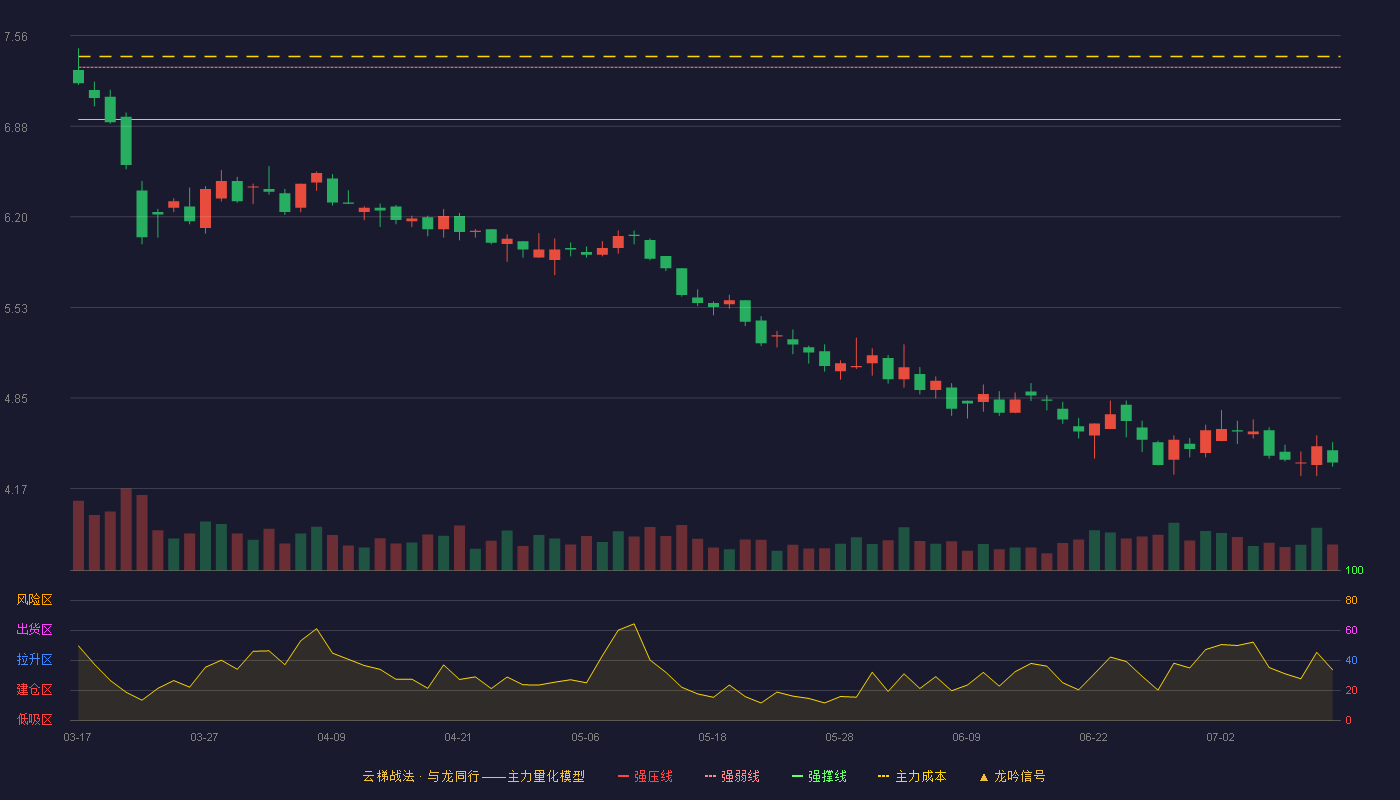Toggle the 强压线 legend entry
Viewport: 1400px width, 800px height.
645,776
